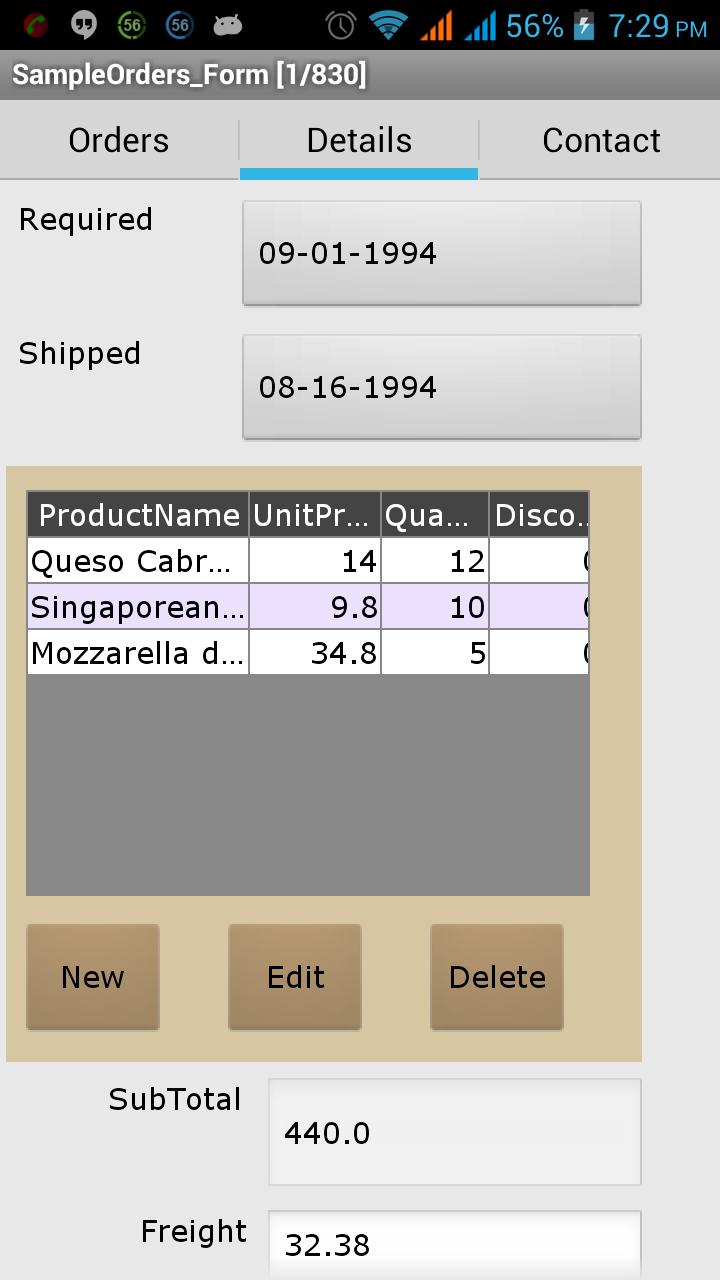Tap the orange SIM signal bars icon
The width and height of the screenshot is (720, 1280).
pos(436,25)
